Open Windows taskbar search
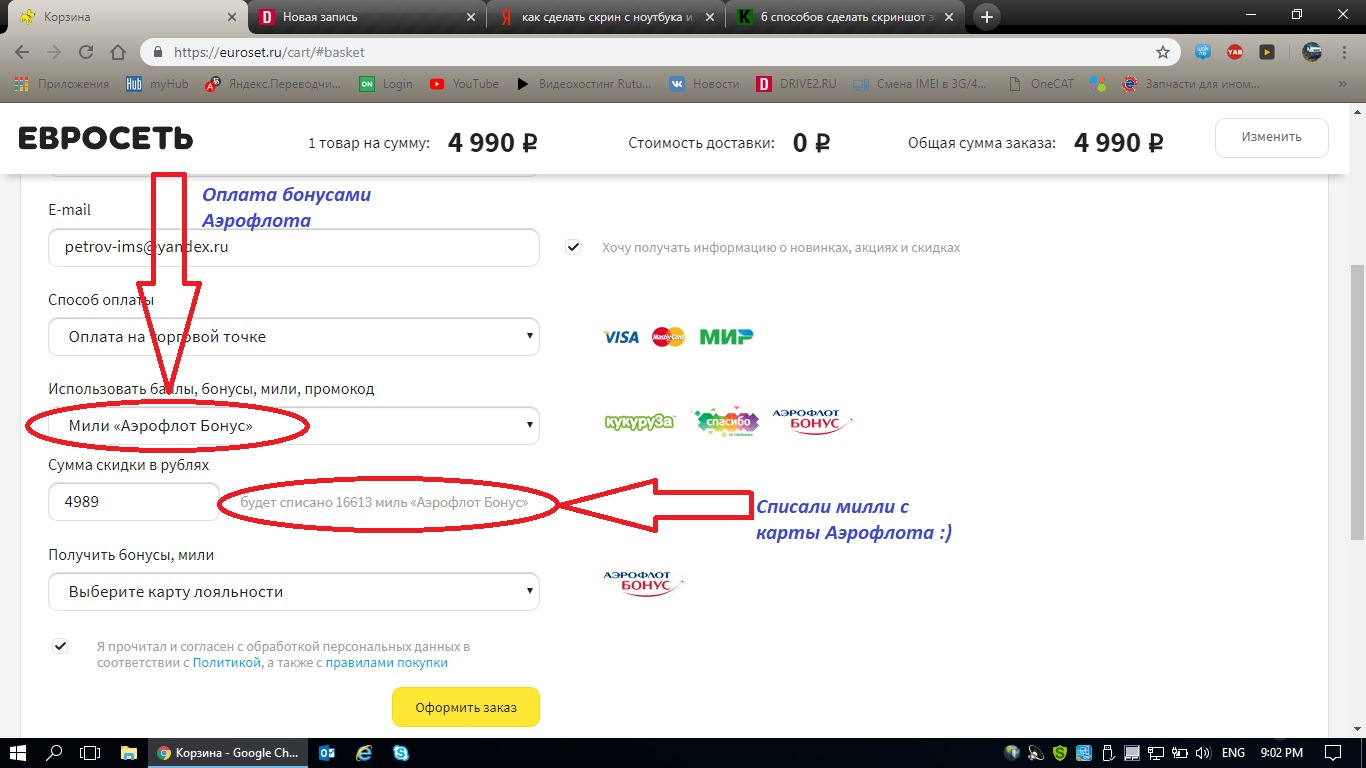 click(x=54, y=752)
